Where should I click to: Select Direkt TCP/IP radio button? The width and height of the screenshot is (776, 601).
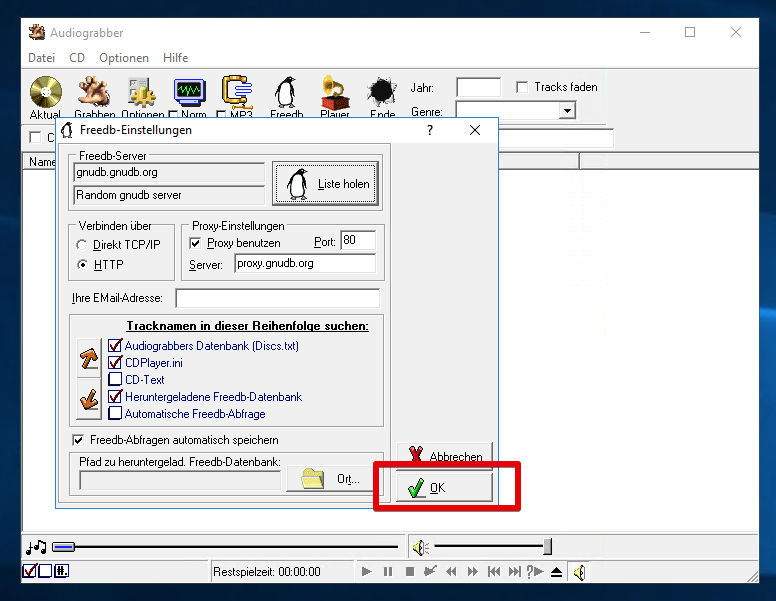82,245
